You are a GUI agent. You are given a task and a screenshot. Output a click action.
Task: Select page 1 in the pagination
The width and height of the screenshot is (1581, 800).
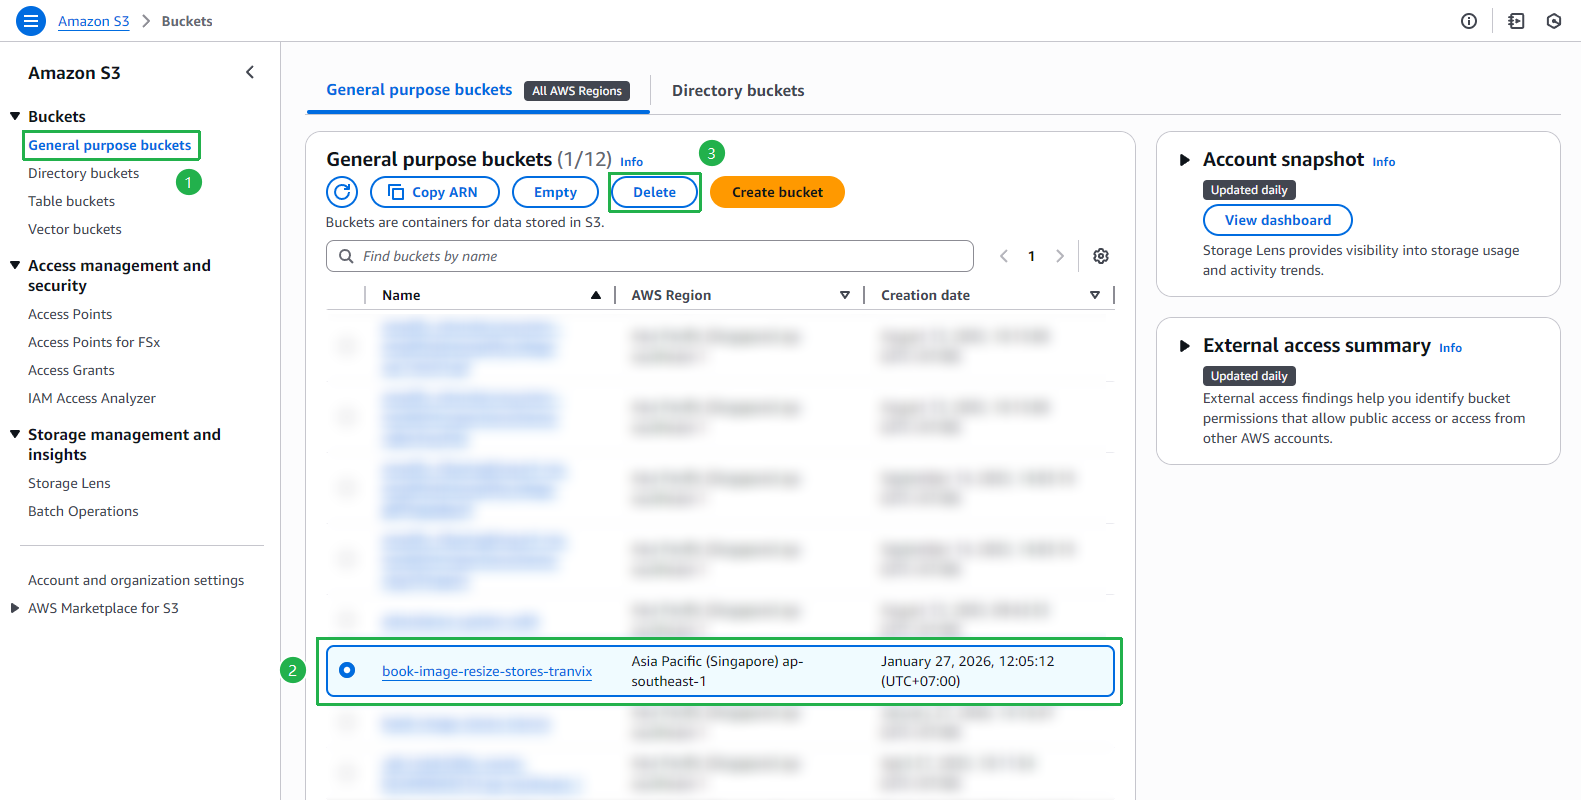(1032, 256)
